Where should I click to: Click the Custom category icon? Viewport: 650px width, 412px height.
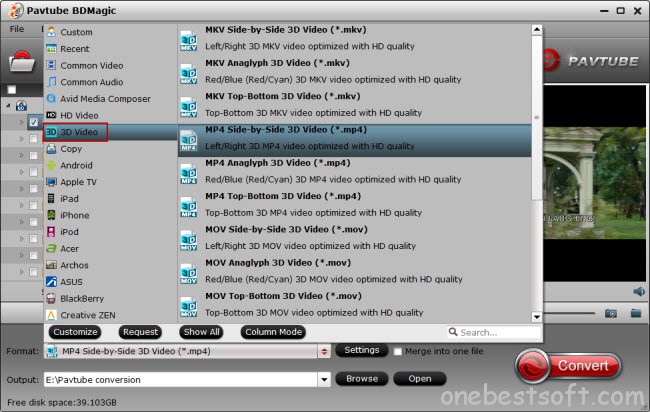click(x=51, y=32)
